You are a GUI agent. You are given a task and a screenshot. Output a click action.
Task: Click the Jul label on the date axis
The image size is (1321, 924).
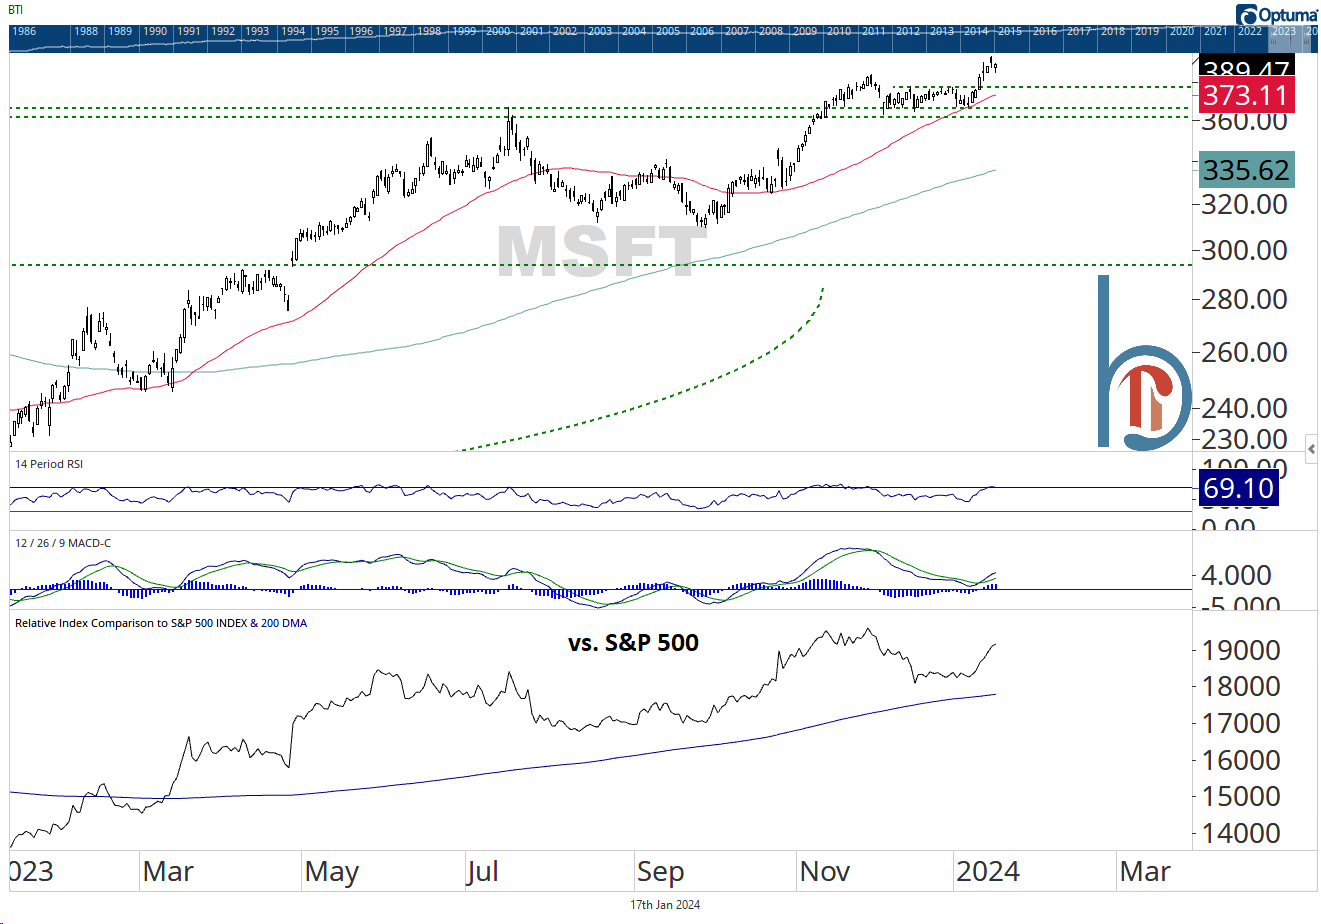point(483,872)
